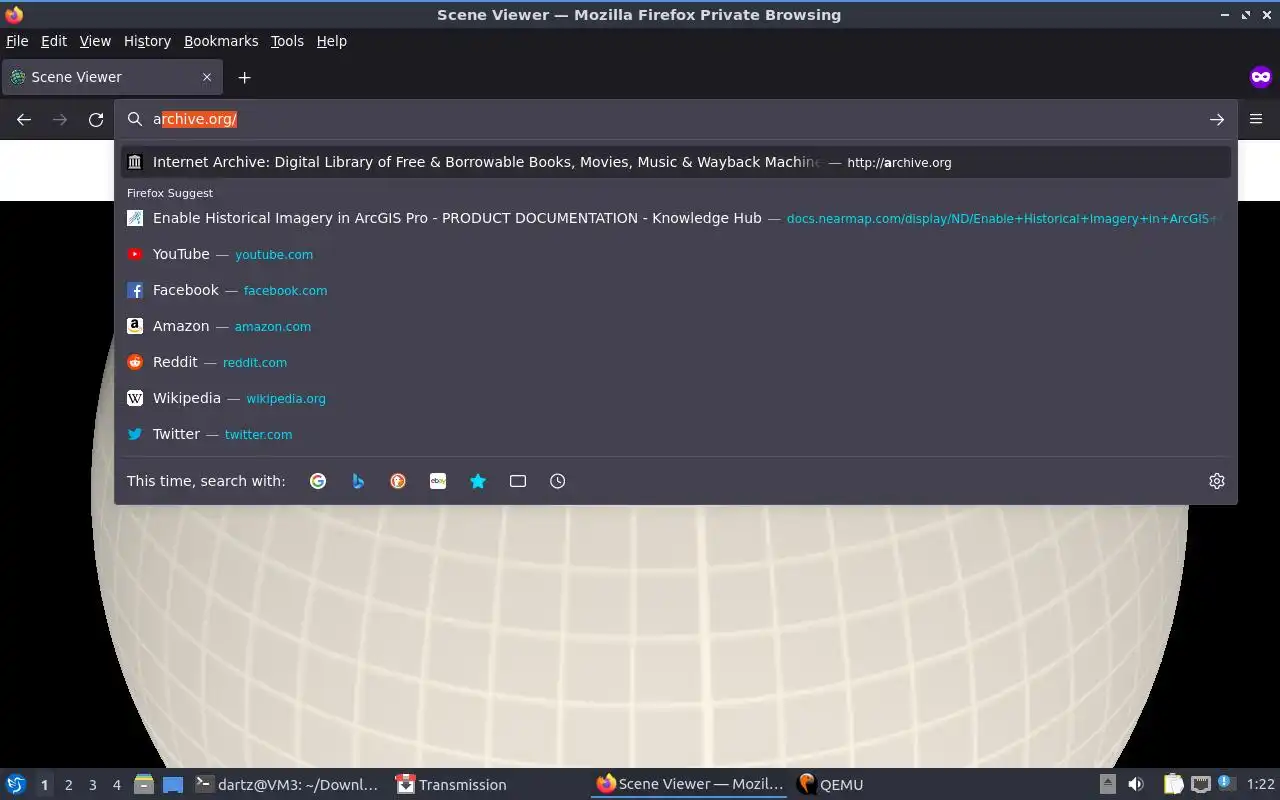Select the Internet Archive suggestion
Viewport: 1280px width, 800px height.
point(676,162)
